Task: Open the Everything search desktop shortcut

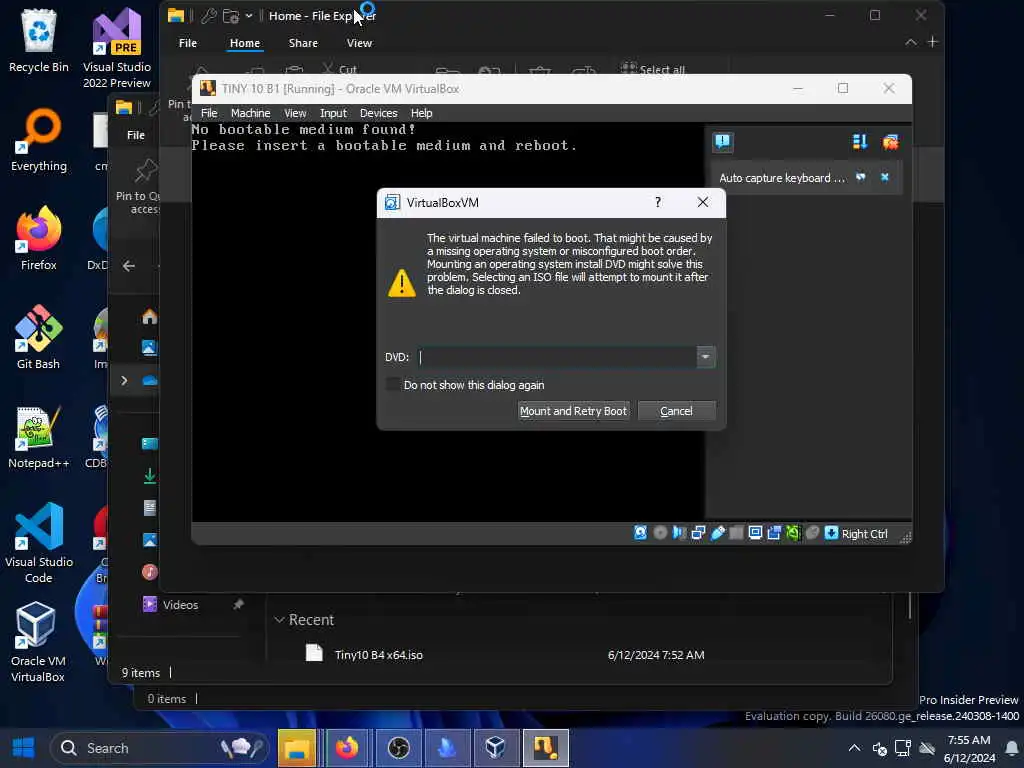Action: click(x=39, y=140)
